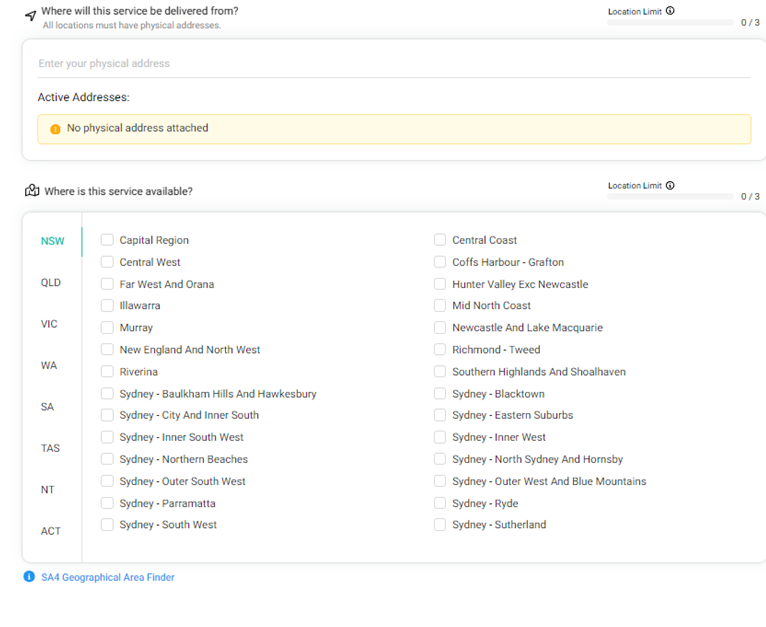The width and height of the screenshot is (766, 627).
Task: Check Sydney - Baulkham Hills And Hawkesbury
Action: 107,393
